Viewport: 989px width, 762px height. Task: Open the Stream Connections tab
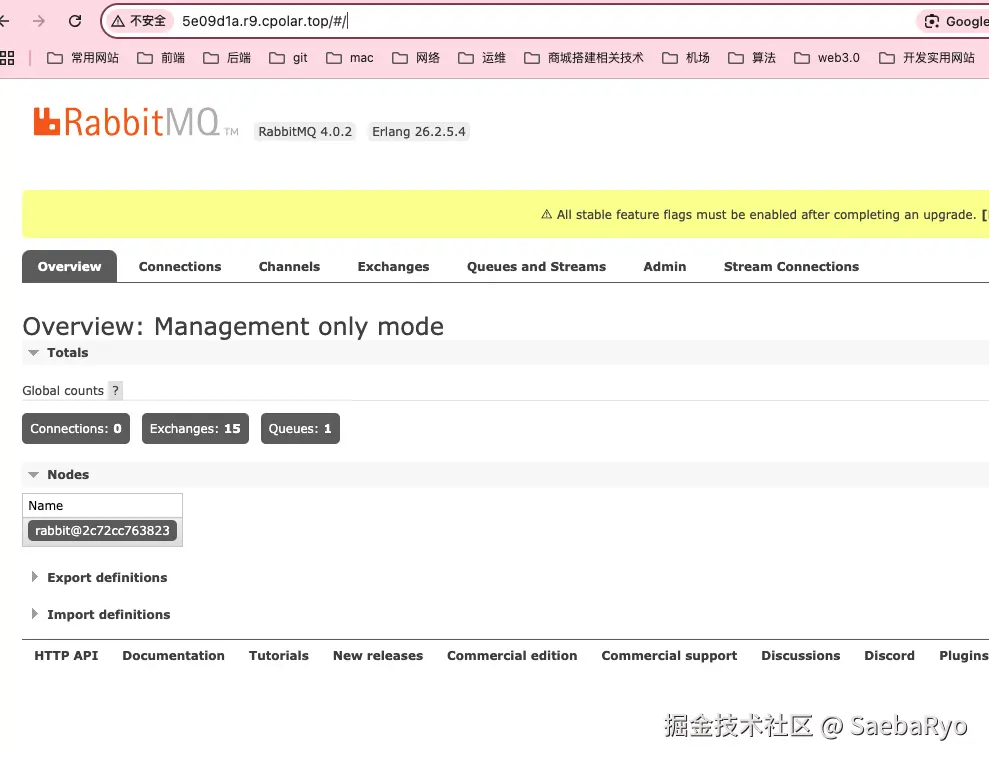791,266
